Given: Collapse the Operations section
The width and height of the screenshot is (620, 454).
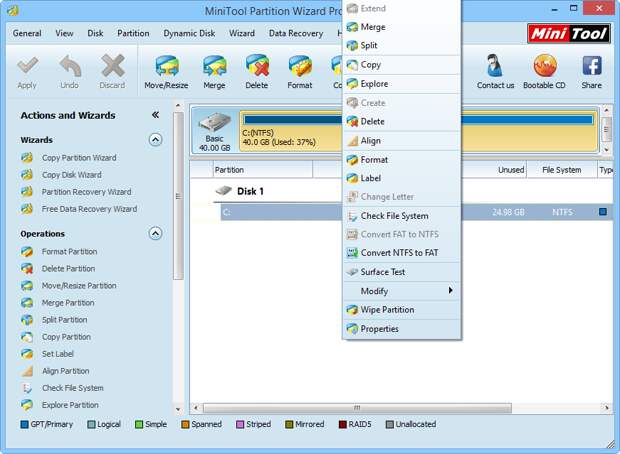Looking at the screenshot, I should pyautogui.click(x=155, y=233).
